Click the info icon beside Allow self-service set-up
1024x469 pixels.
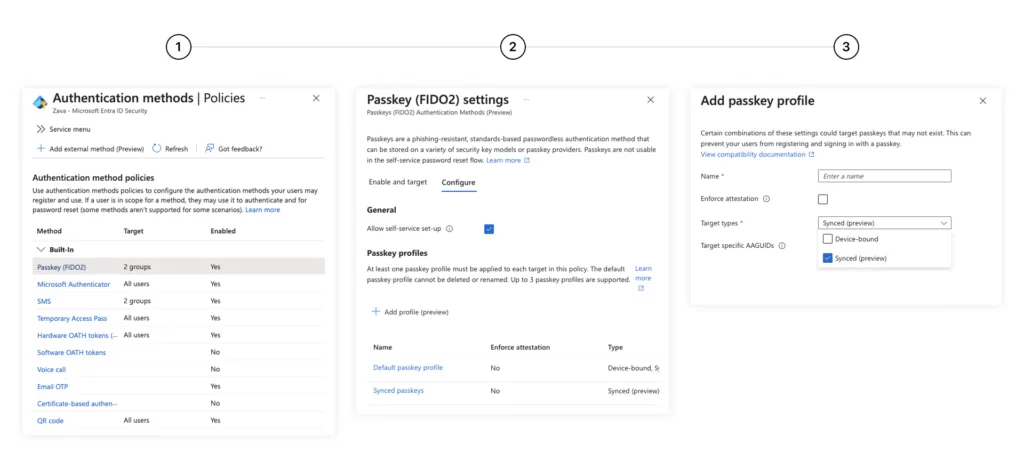tap(449, 229)
